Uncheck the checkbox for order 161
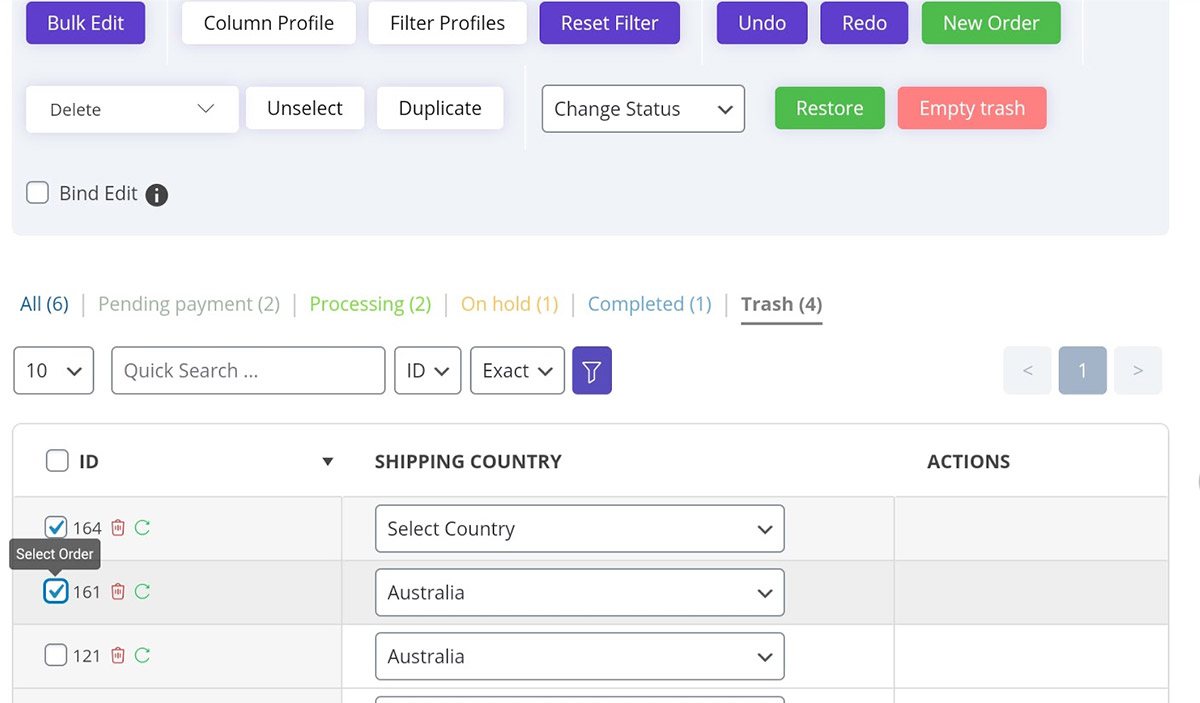Viewport: 1200px width, 703px height. [x=56, y=591]
